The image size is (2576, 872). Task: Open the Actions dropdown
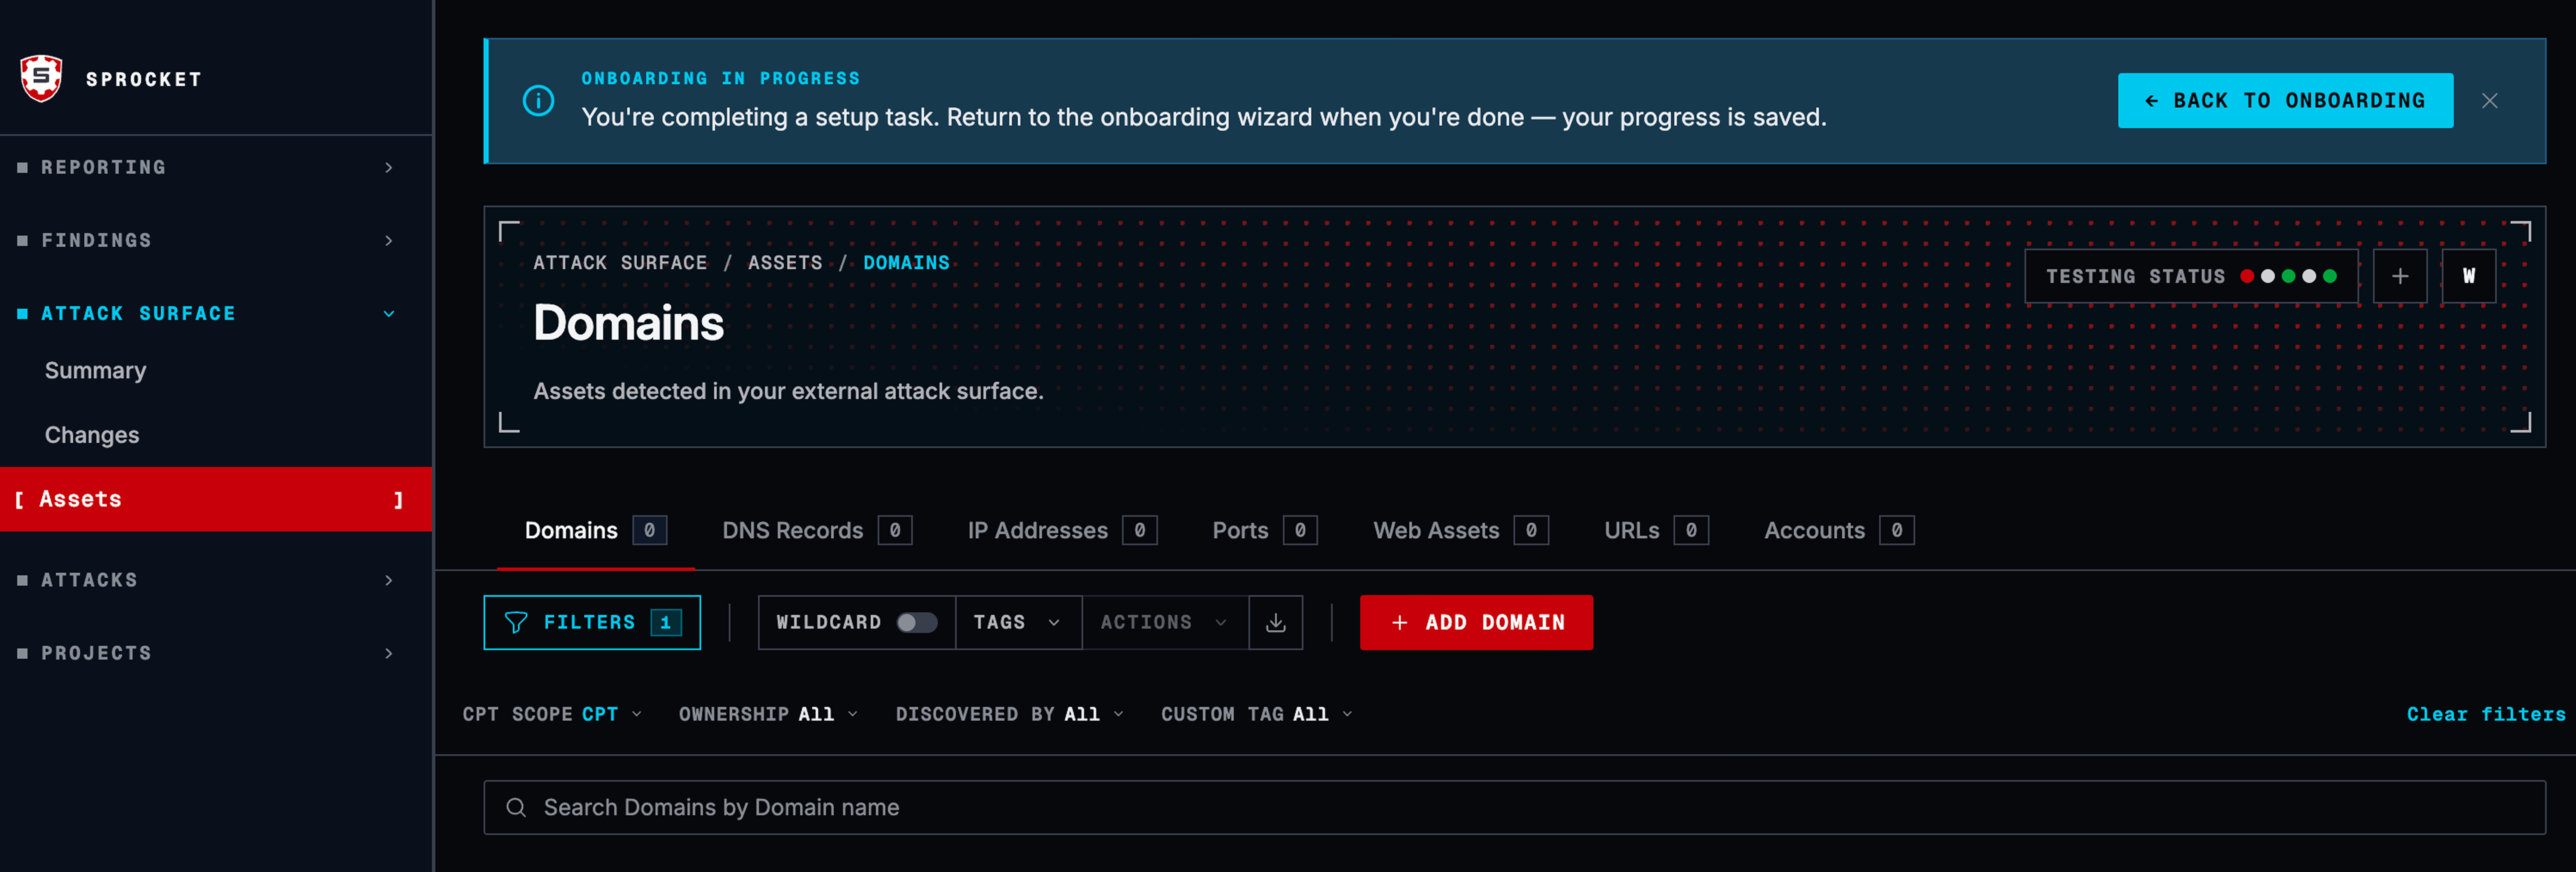pyautogui.click(x=1165, y=622)
